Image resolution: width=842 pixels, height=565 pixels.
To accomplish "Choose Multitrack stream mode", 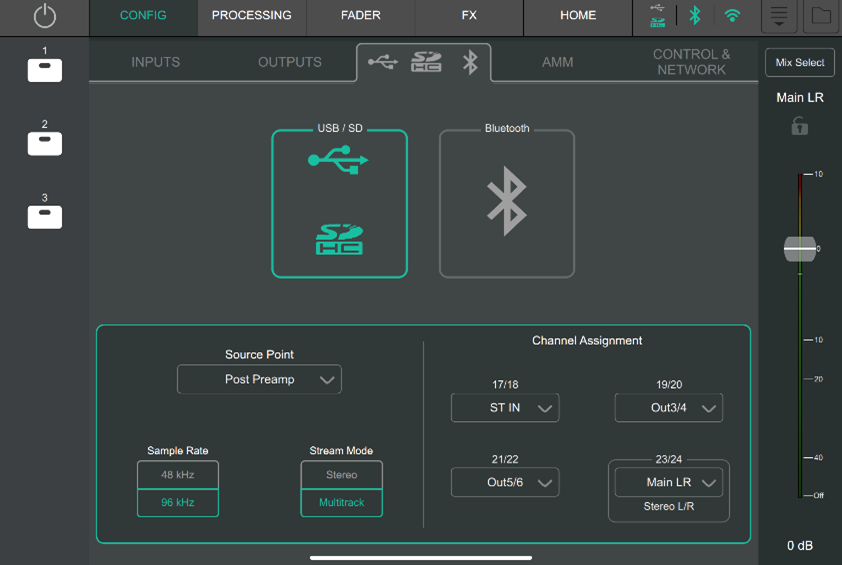I will click(342, 503).
